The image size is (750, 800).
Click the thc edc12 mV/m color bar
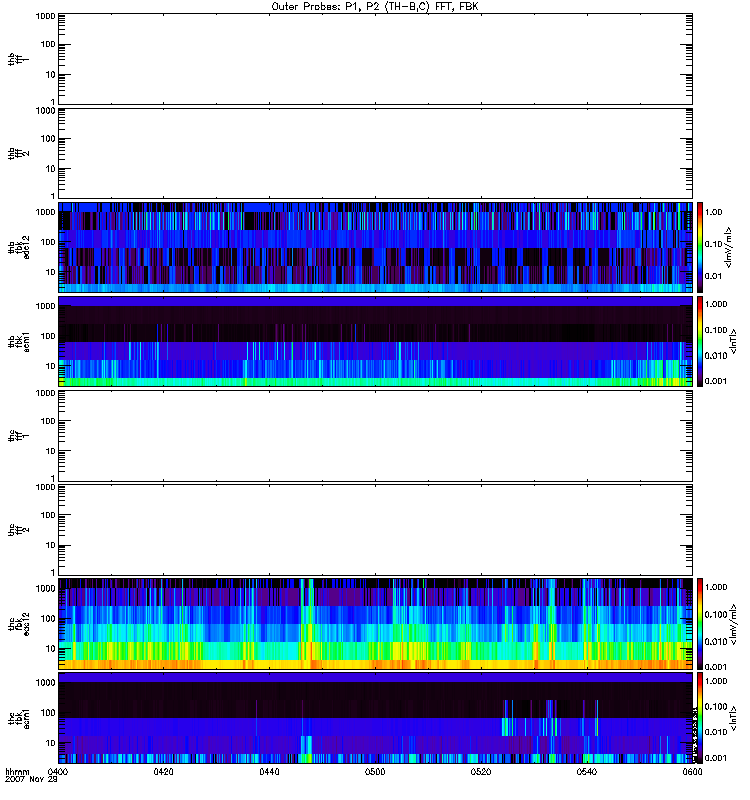click(x=701, y=623)
